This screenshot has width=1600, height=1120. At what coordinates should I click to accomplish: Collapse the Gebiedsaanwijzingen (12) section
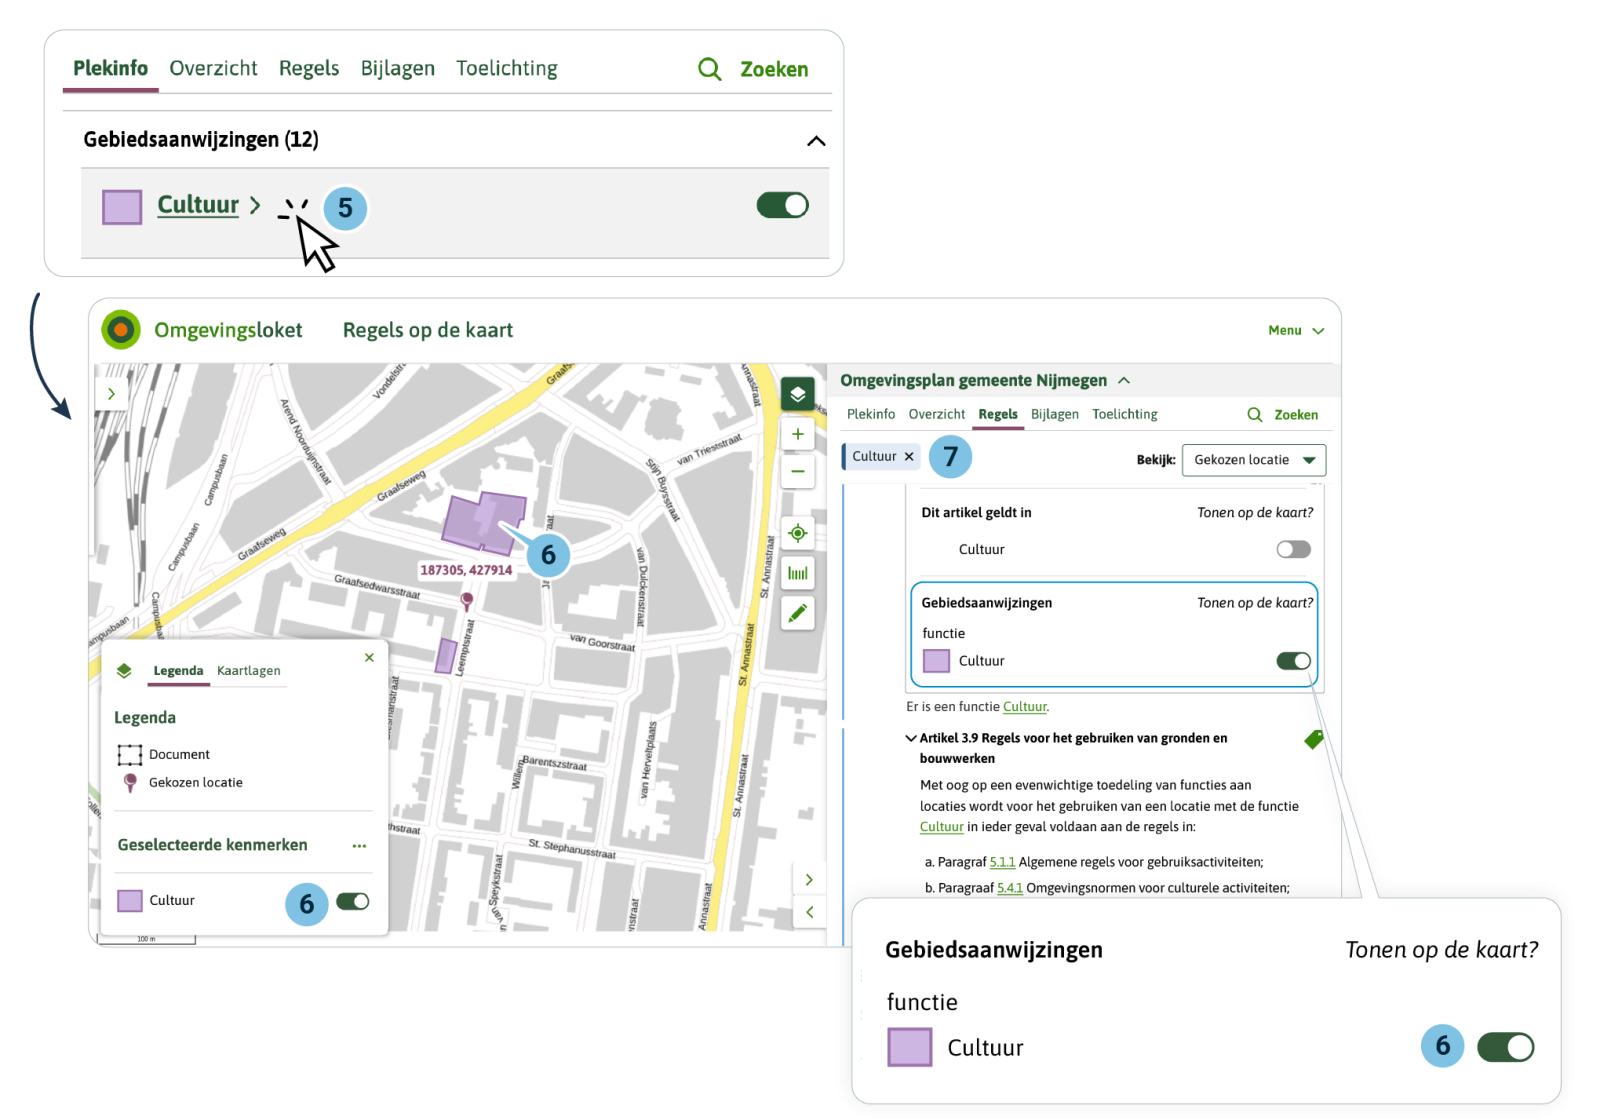click(x=816, y=141)
